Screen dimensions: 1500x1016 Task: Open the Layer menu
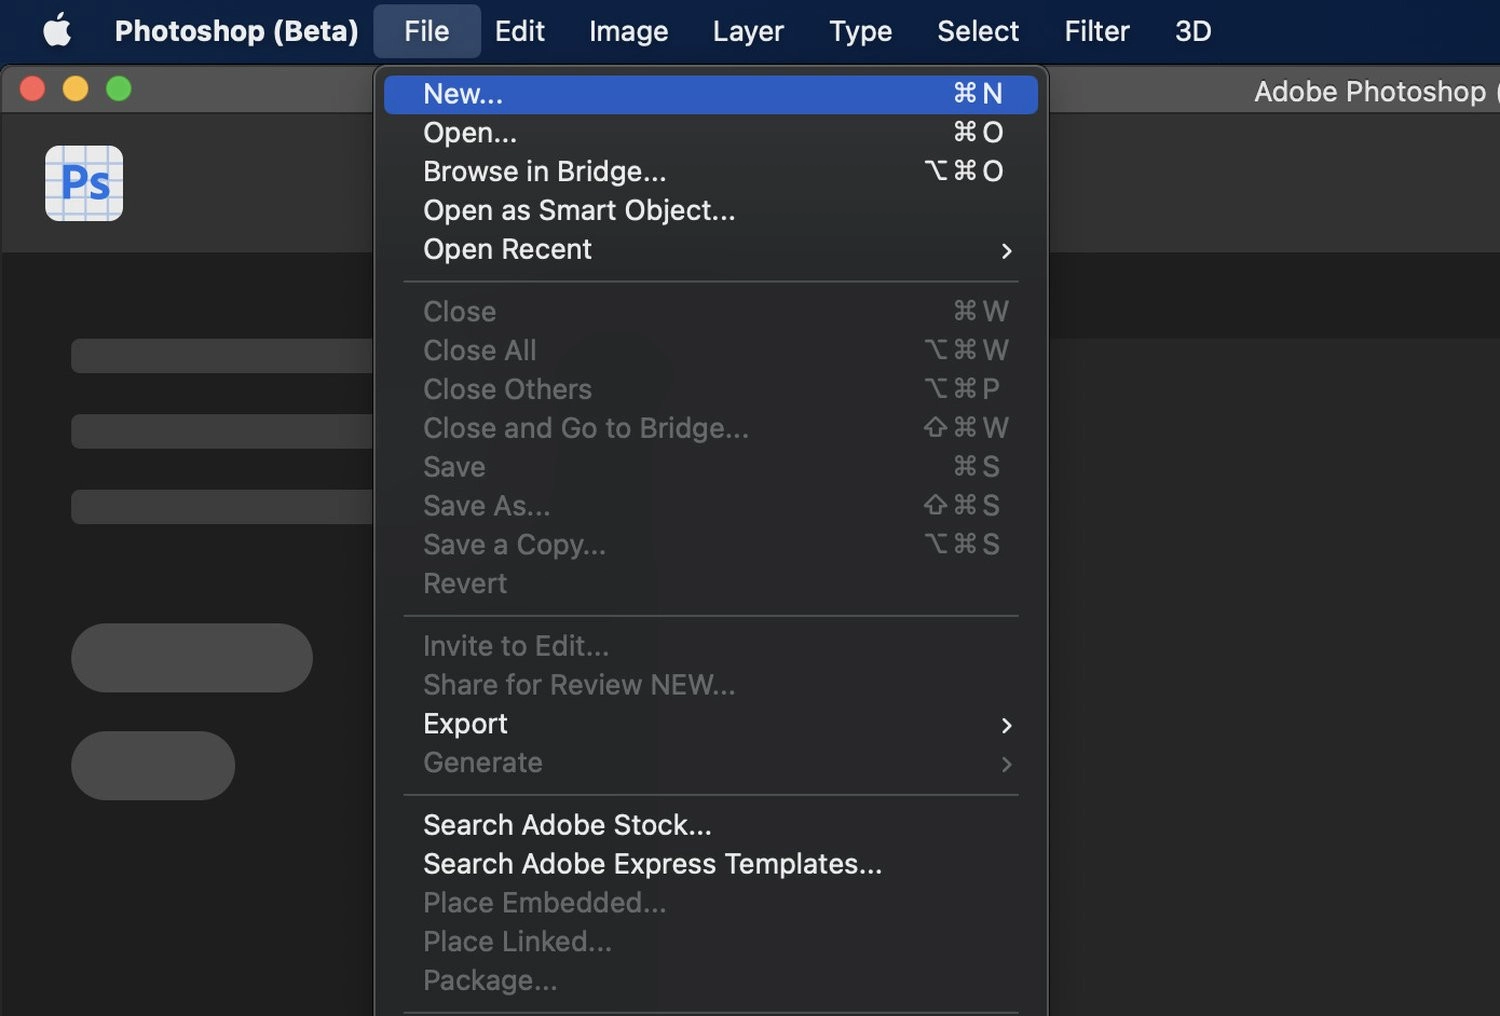click(748, 31)
